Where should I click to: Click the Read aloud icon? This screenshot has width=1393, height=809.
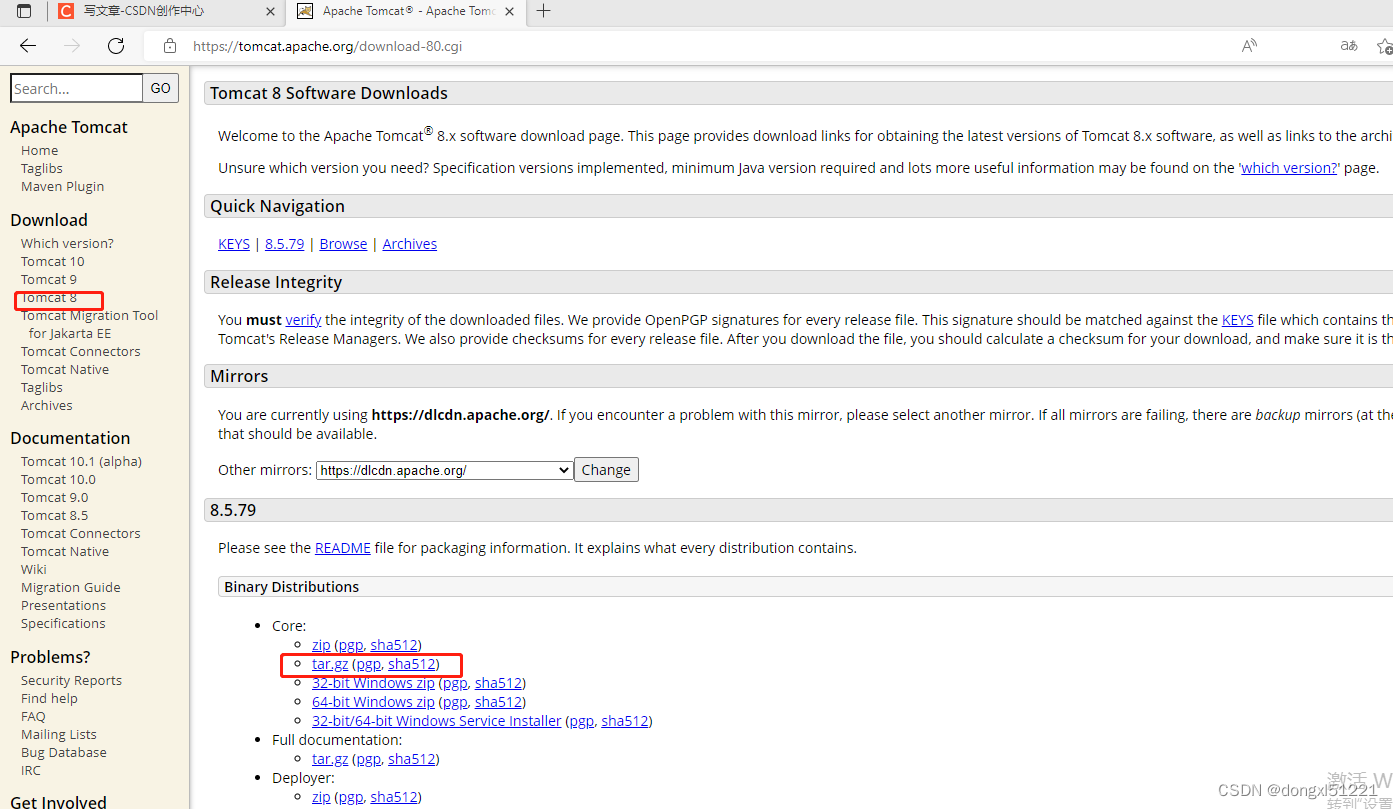click(1249, 46)
